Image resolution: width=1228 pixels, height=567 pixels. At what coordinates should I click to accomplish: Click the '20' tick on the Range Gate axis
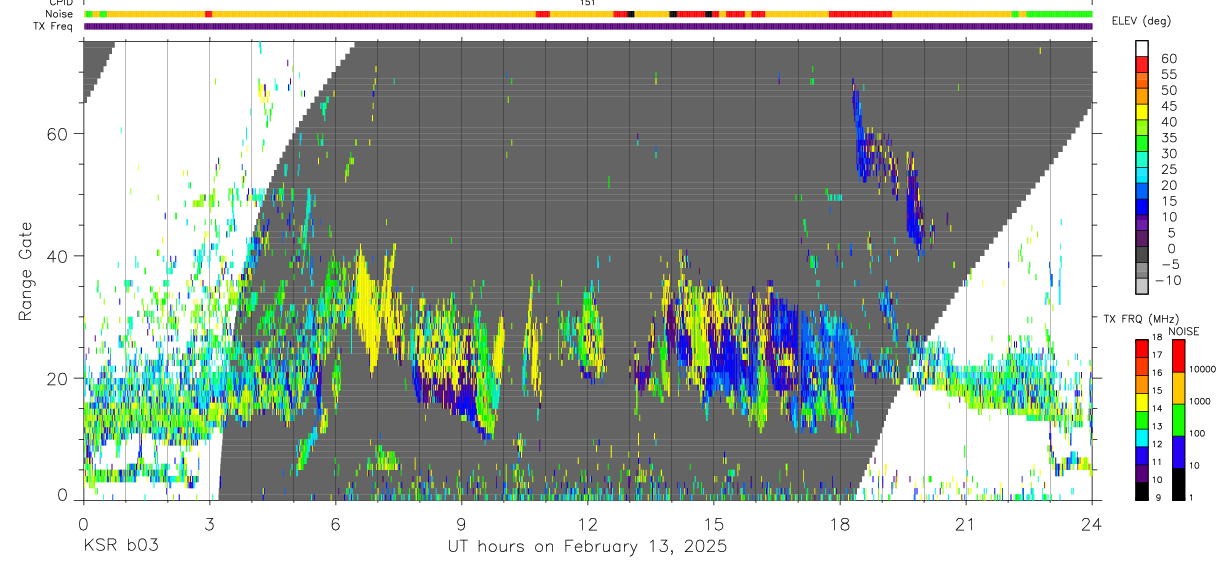57,379
